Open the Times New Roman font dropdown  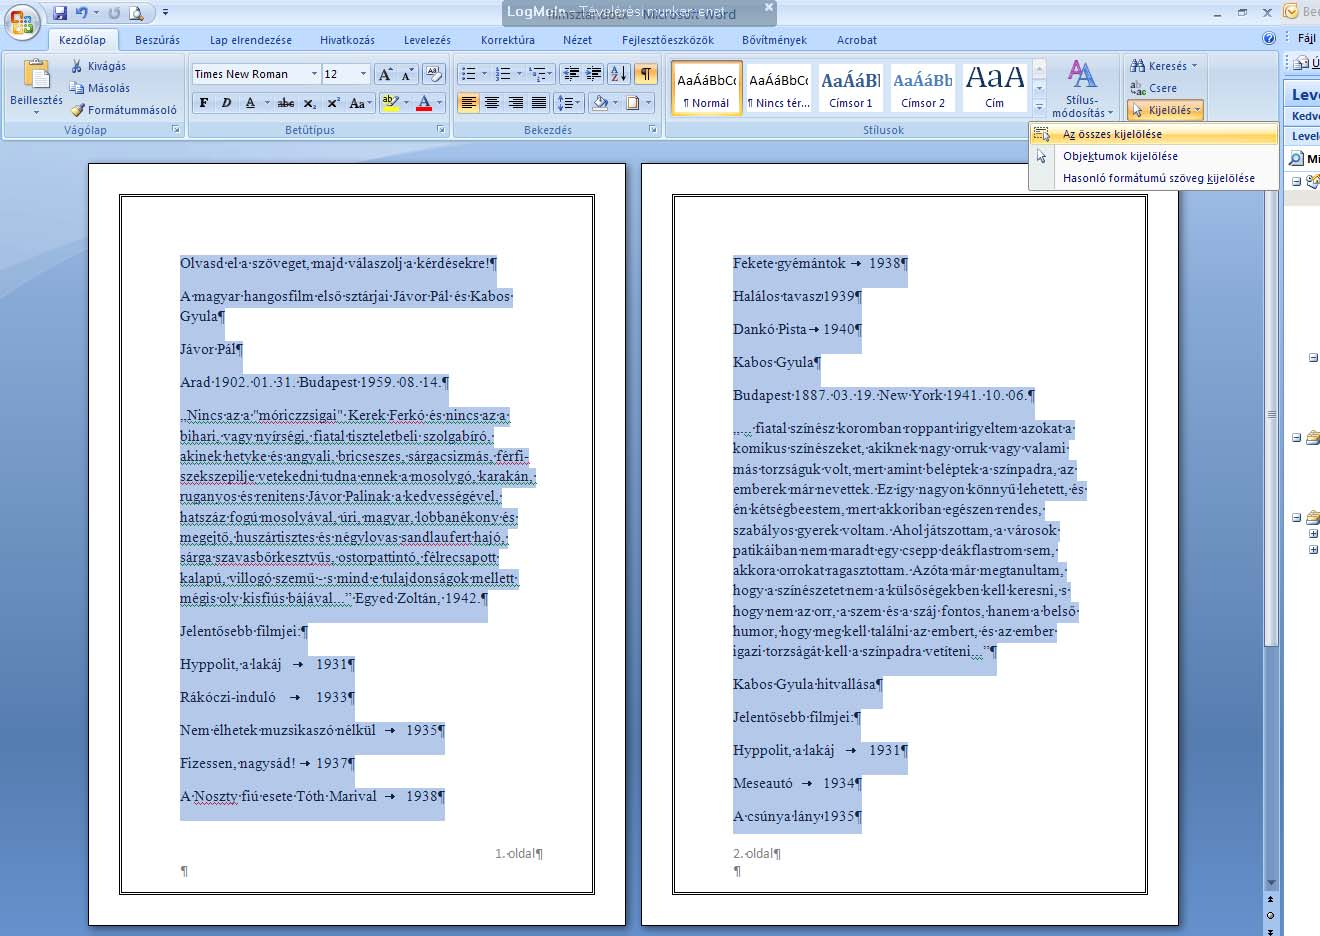(314, 74)
